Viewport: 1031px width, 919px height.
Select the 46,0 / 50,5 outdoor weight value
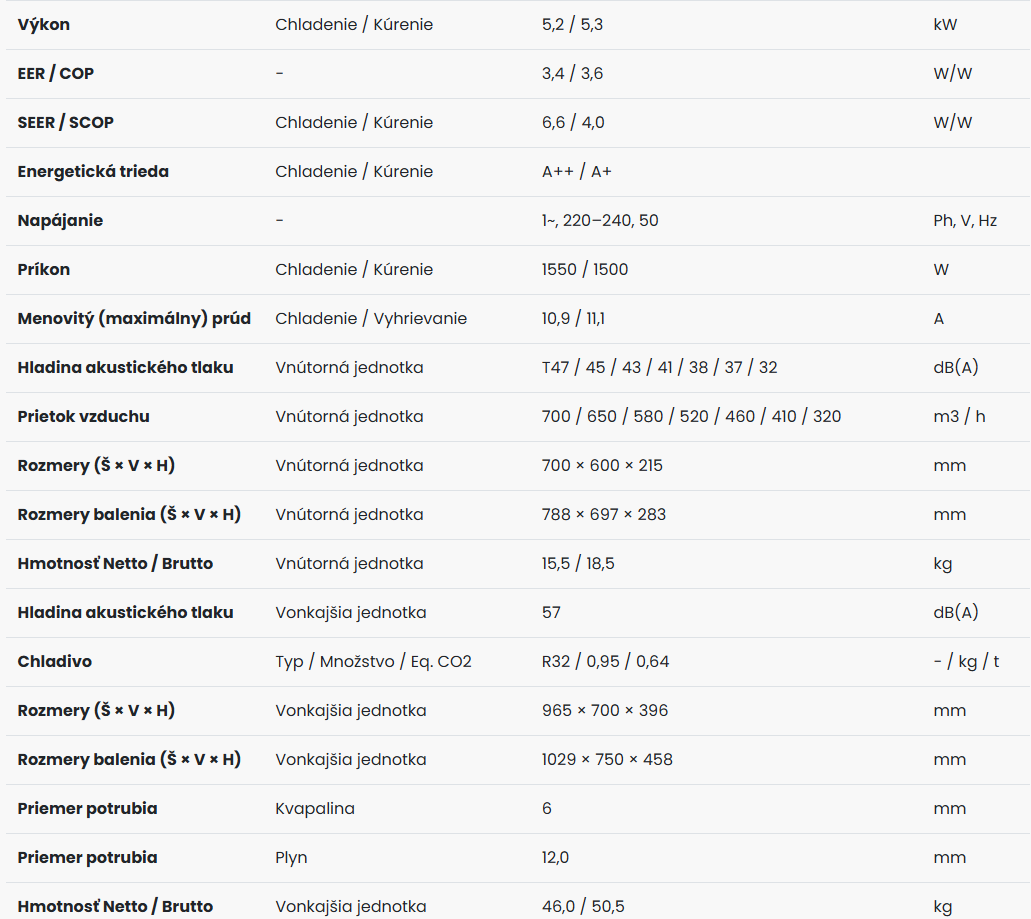(583, 907)
